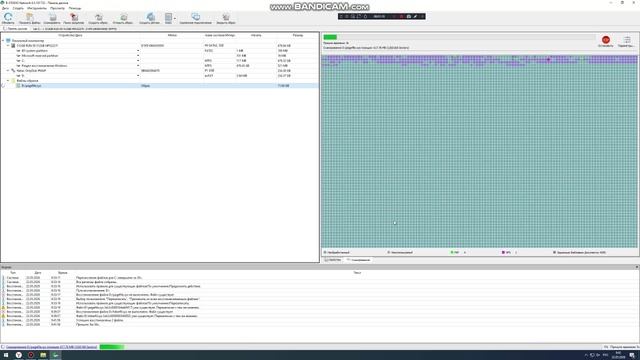This screenshot has height=360, width=640.
Task: Click the red Stop scan button
Action: pyautogui.click(x=606, y=41)
